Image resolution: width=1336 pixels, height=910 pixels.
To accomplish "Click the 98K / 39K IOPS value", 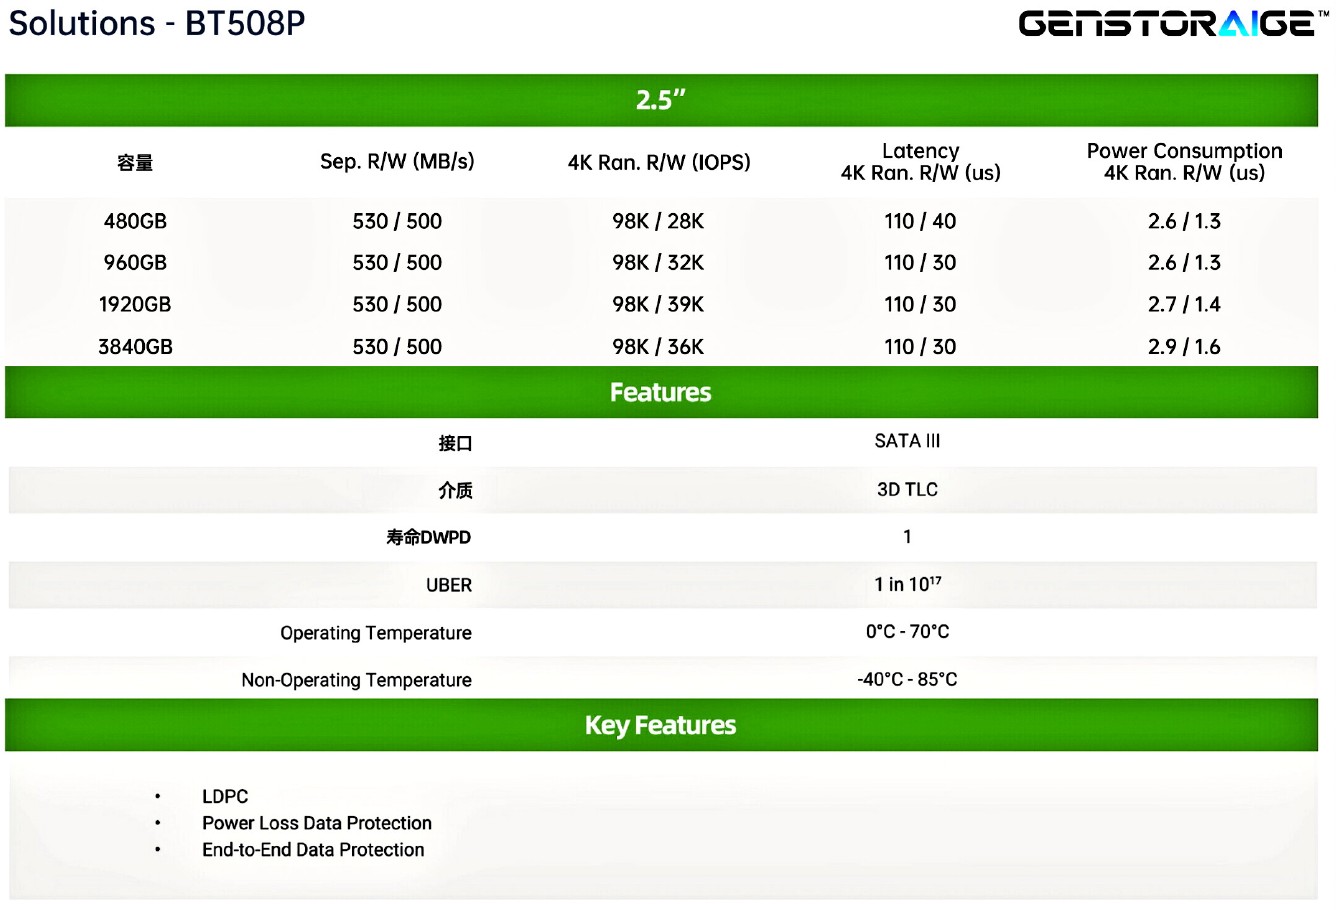I will [658, 305].
